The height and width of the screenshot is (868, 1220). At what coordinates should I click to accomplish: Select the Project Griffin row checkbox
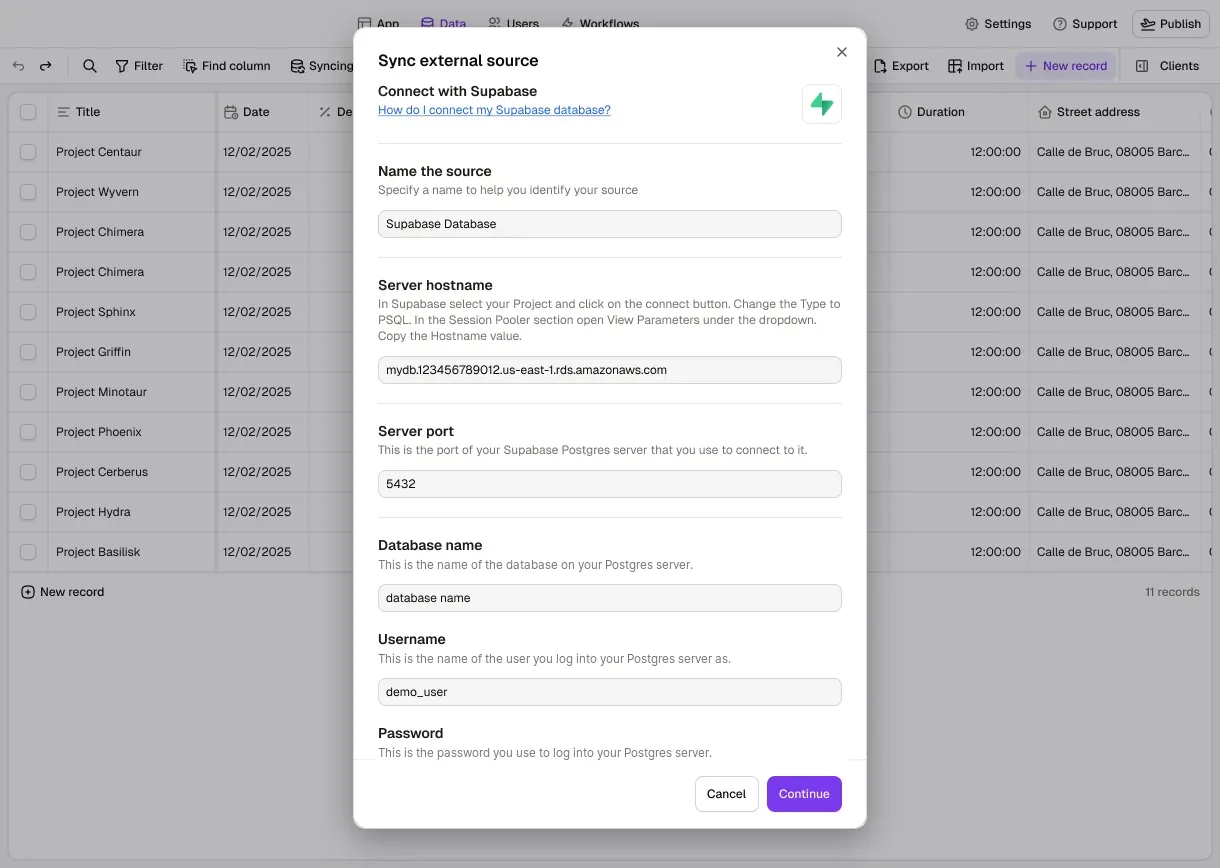[x=28, y=352]
